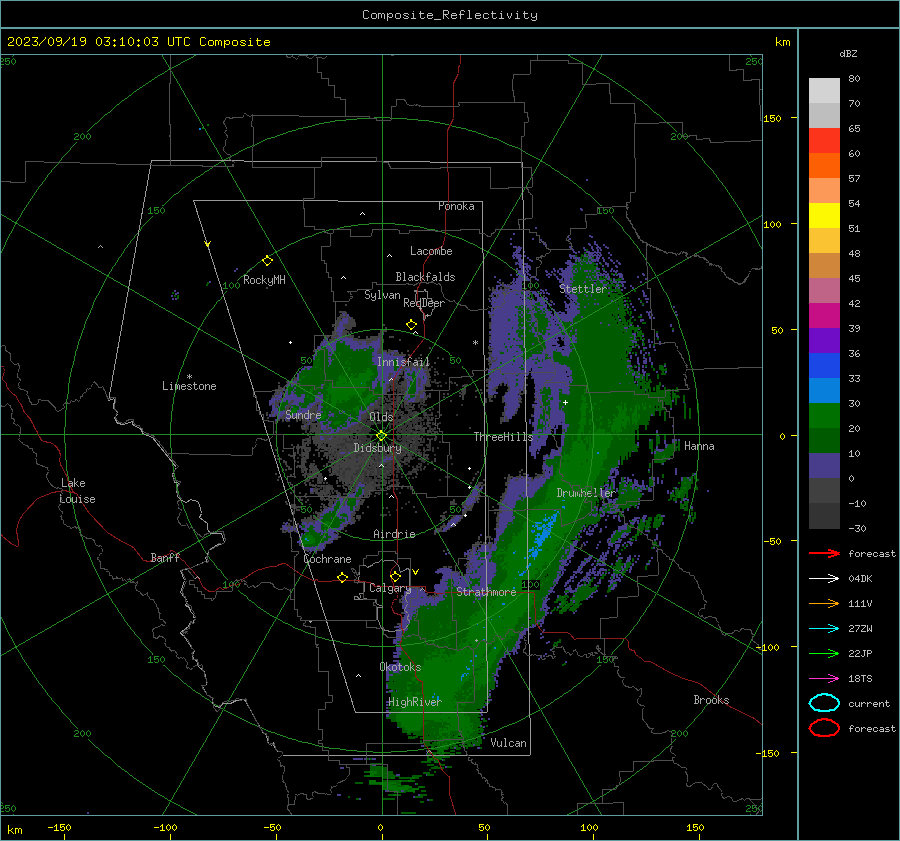Select the Calgary label
The width and height of the screenshot is (900, 841).
click(390, 588)
